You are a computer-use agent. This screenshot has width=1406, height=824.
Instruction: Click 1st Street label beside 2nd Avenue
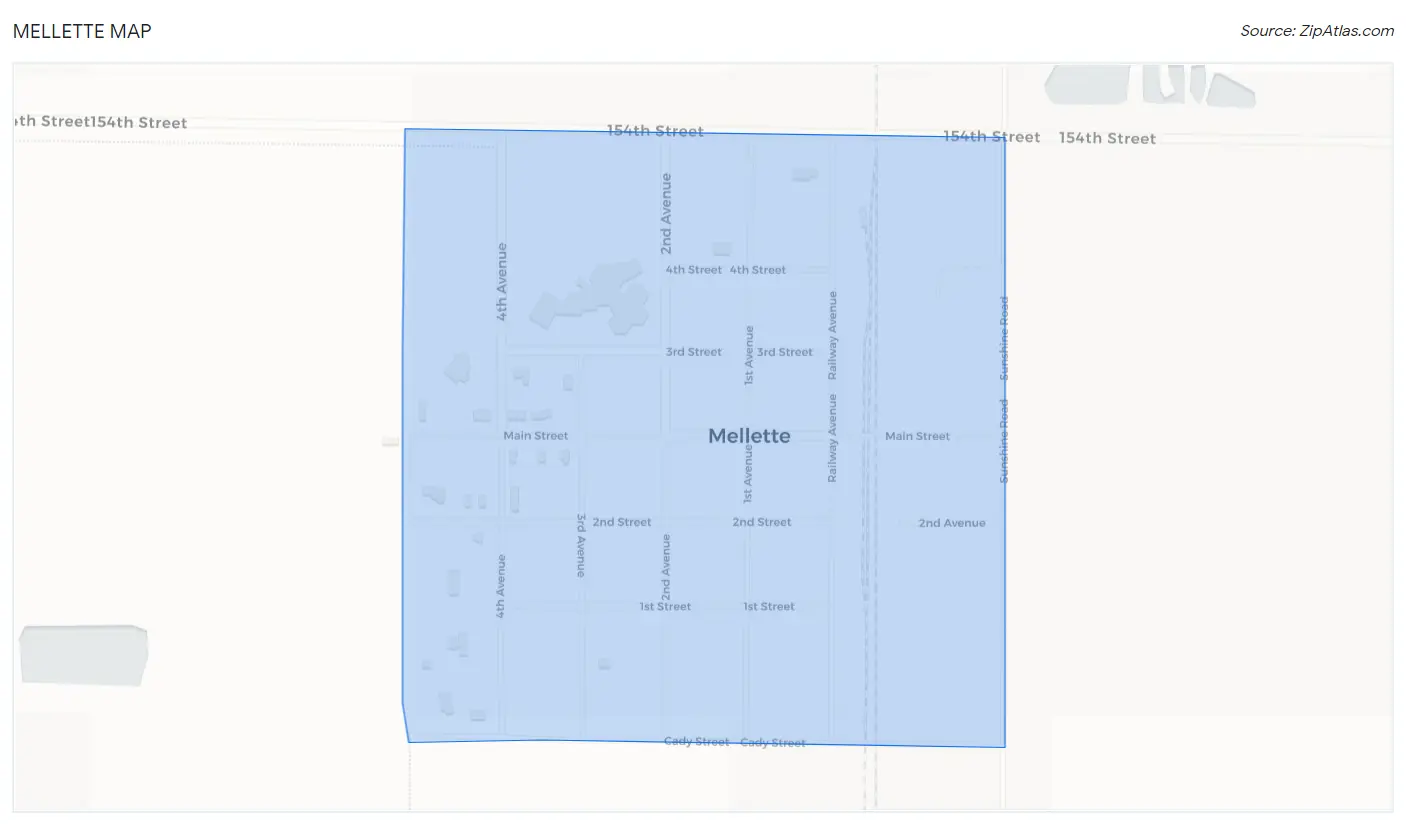(666, 607)
